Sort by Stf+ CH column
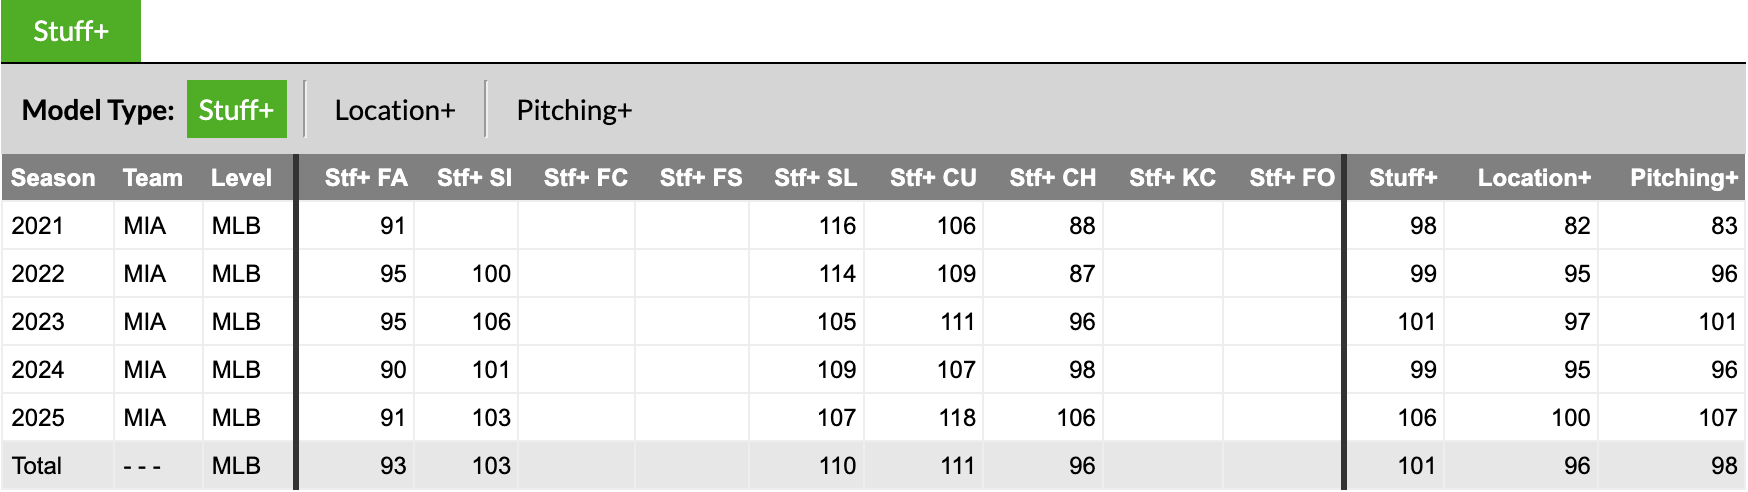 point(1052,178)
